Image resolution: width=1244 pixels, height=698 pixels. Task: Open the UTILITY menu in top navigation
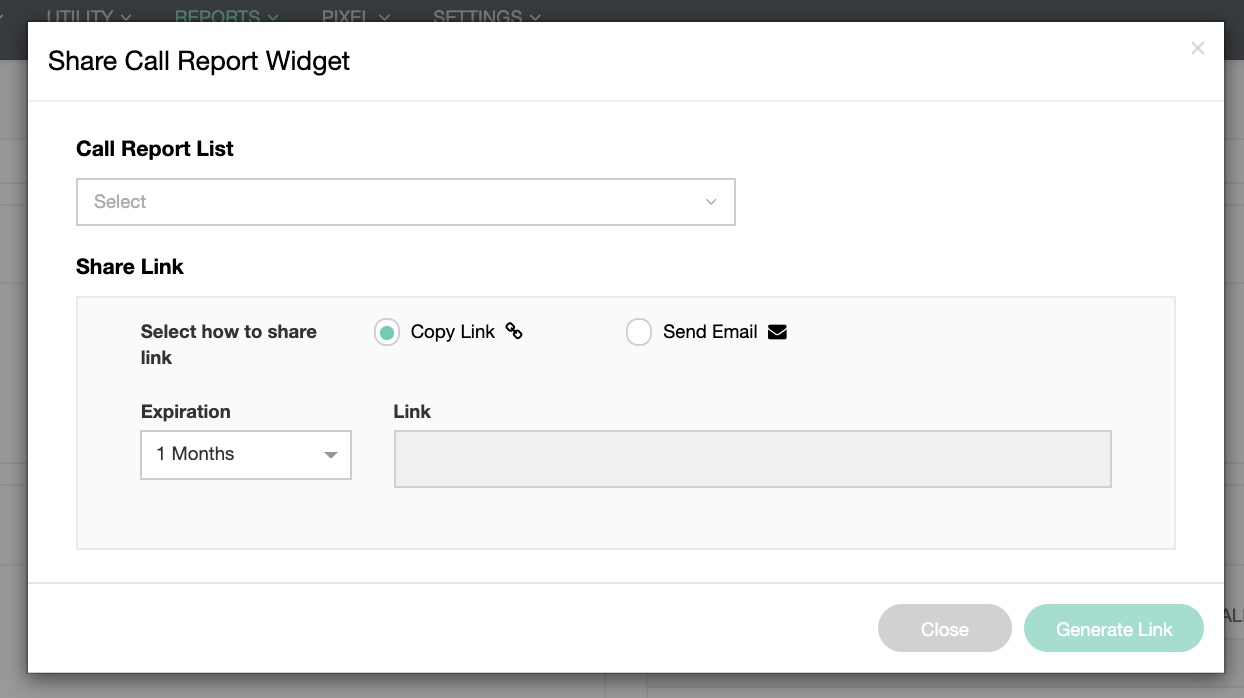click(x=89, y=16)
